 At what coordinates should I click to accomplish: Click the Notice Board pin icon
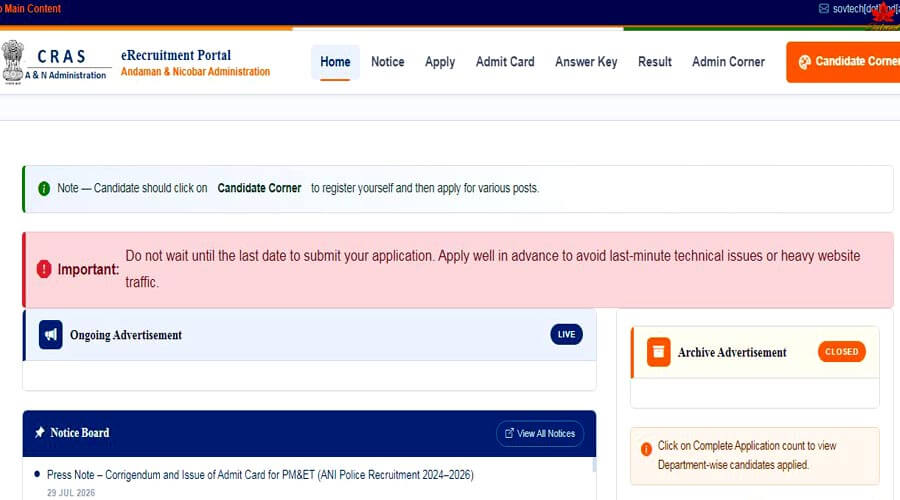40,433
